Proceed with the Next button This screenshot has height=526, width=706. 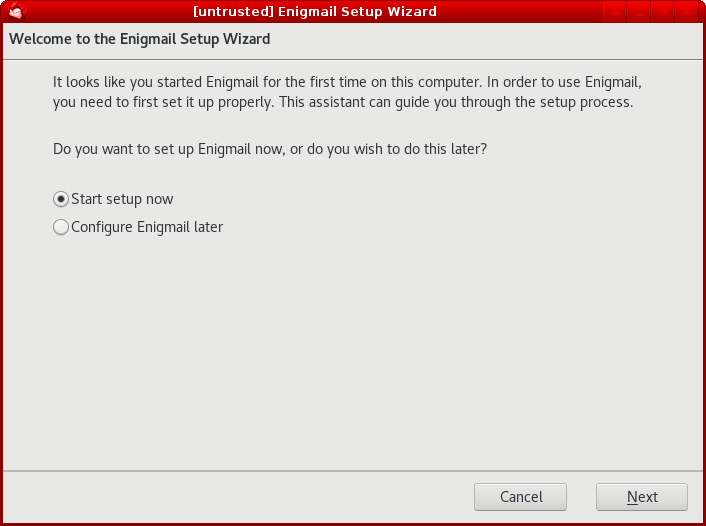(x=642, y=497)
